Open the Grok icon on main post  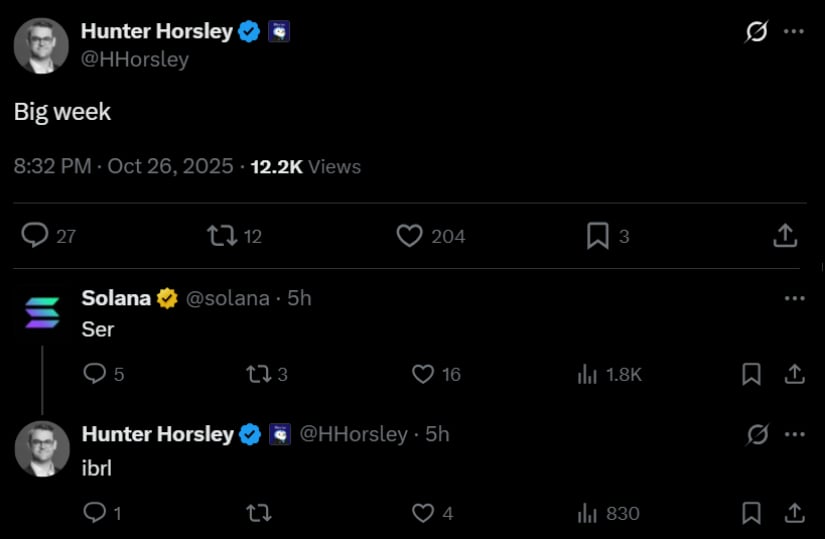[757, 32]
